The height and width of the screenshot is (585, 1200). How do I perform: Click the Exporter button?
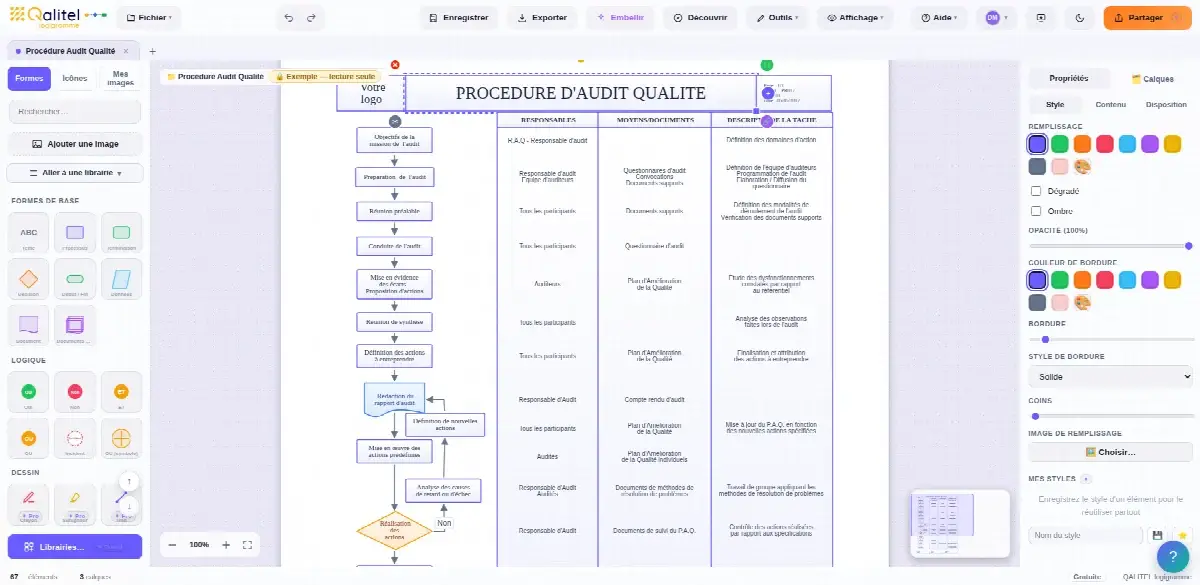coord(542,17)
